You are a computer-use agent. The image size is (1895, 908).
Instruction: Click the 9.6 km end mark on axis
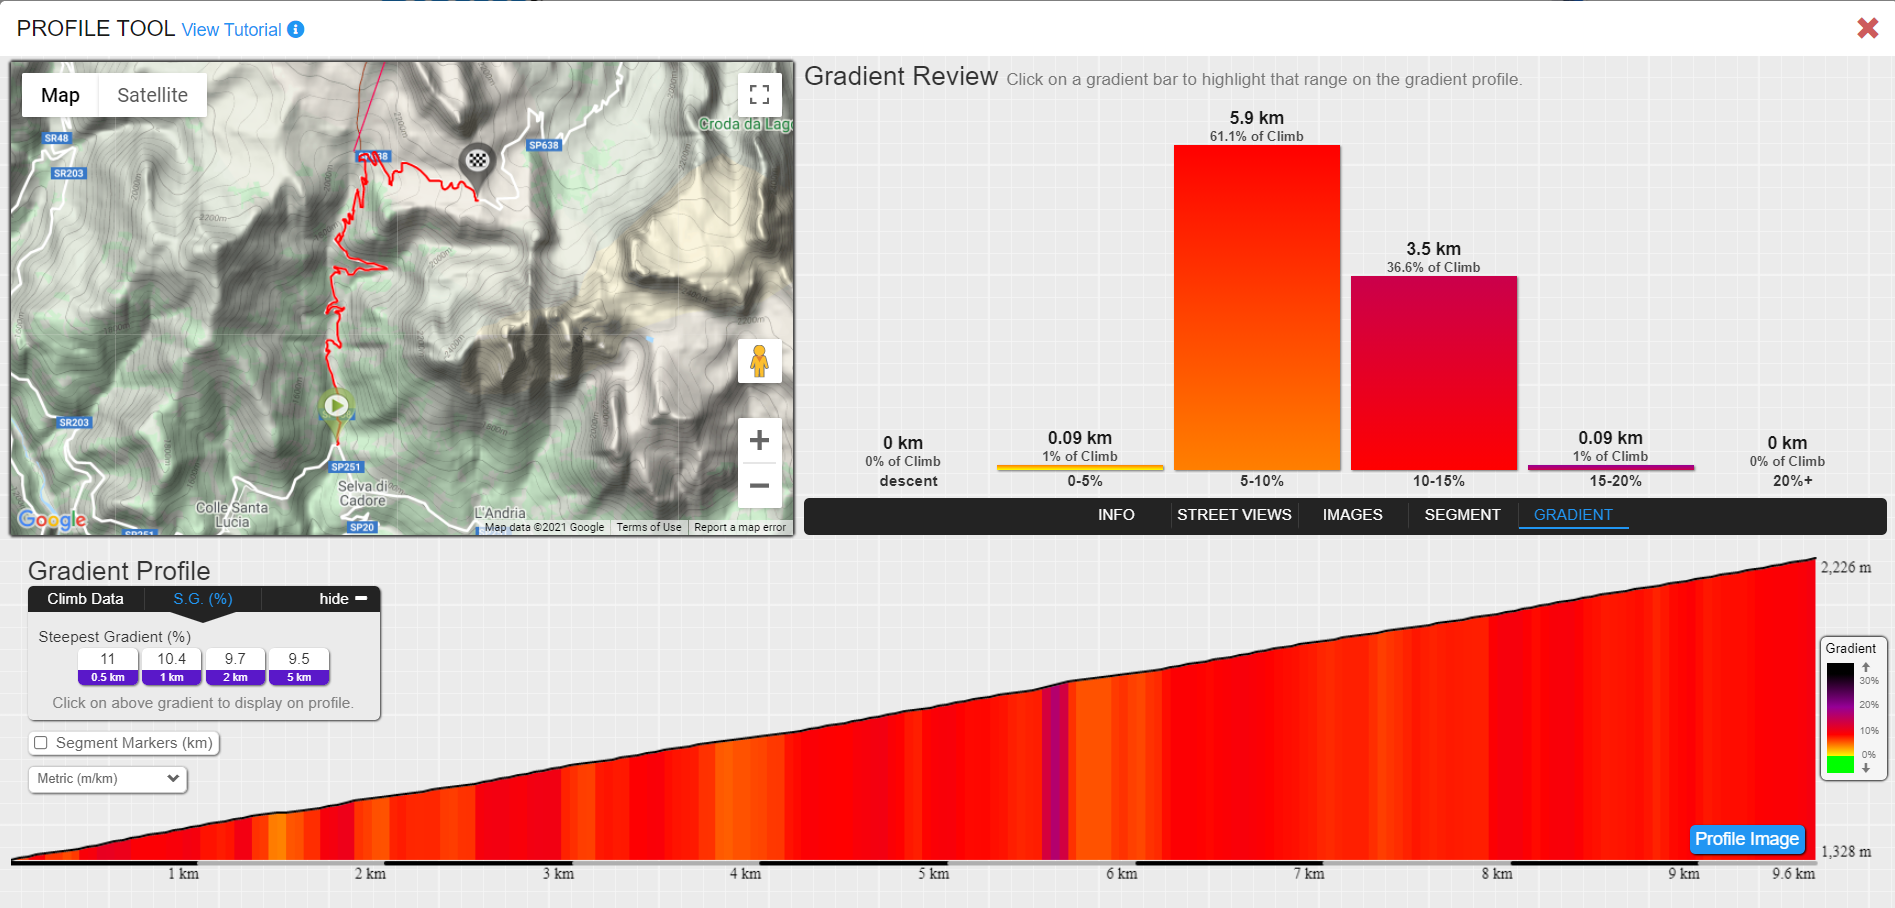pos(1793,874)
